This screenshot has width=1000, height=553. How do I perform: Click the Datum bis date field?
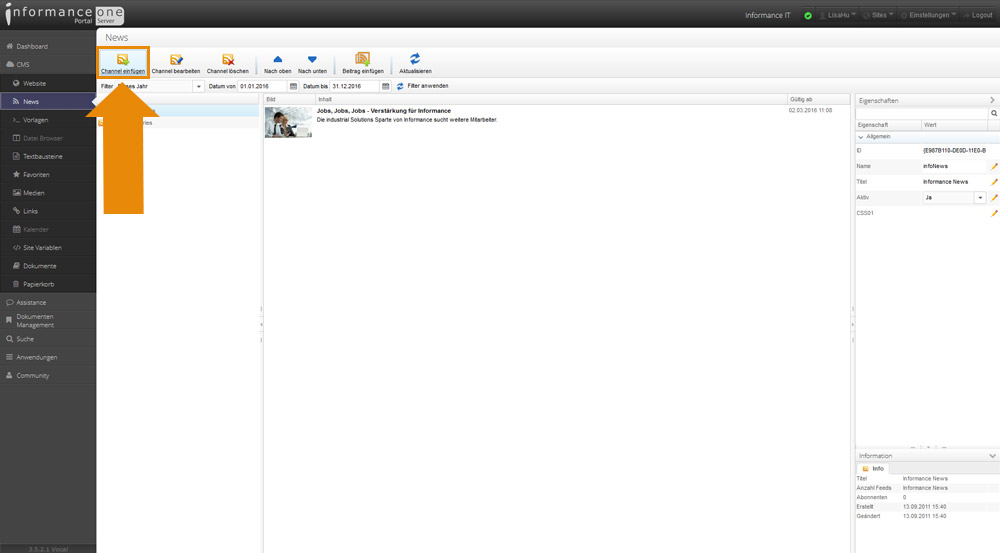(x=355, y=86)
